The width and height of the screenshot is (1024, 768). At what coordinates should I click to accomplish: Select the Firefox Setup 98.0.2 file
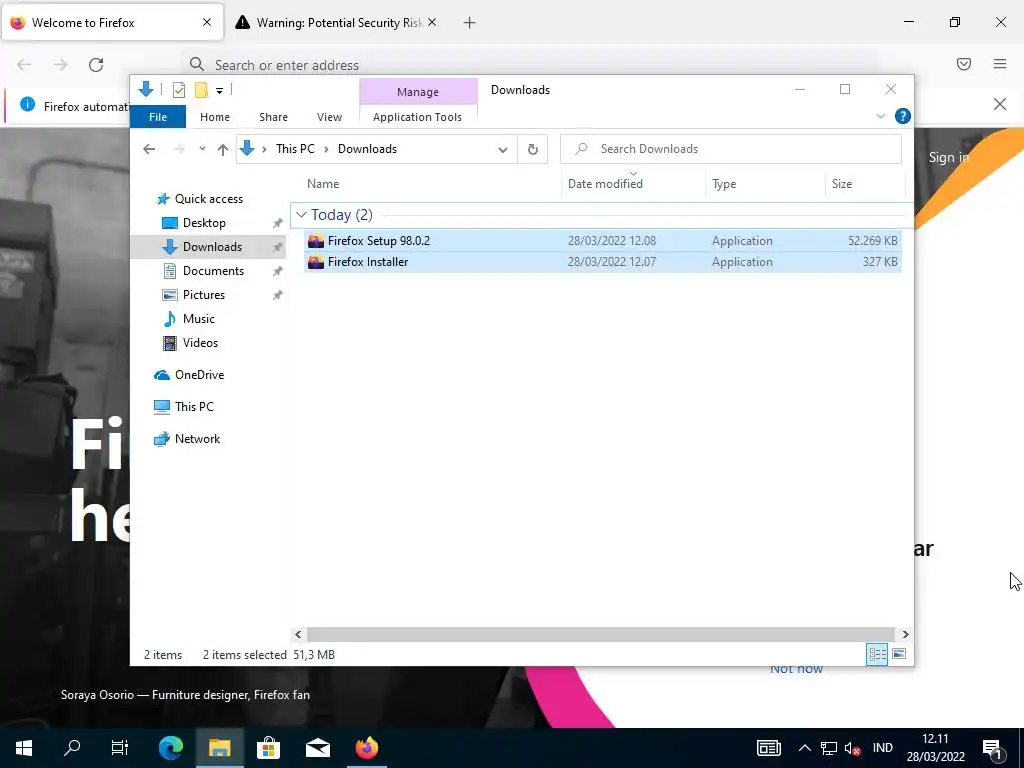(x=602, y=241)
